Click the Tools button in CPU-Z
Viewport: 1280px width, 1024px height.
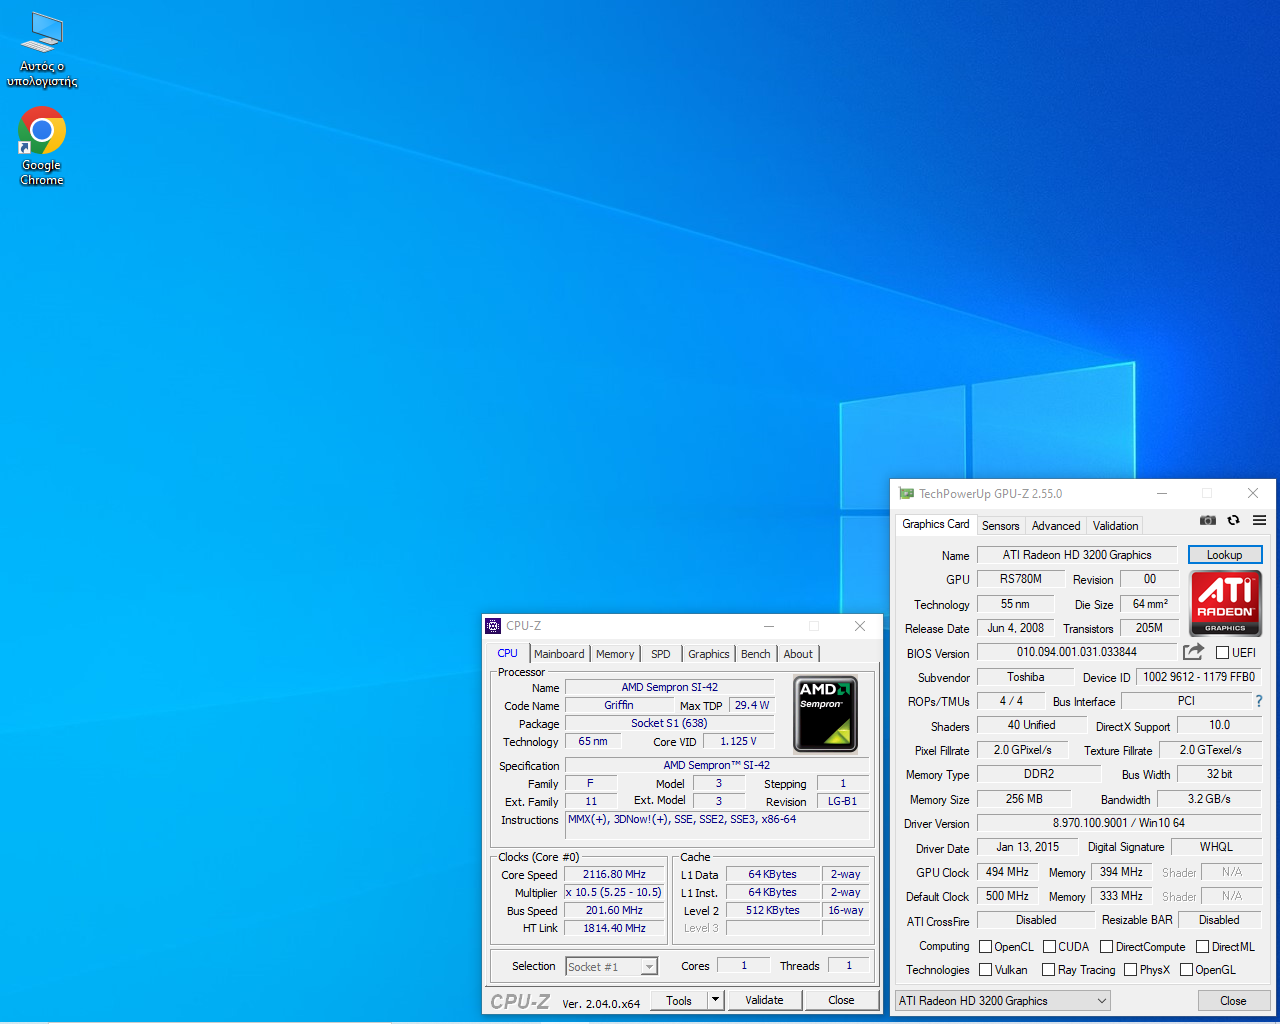pos(679,1000)
